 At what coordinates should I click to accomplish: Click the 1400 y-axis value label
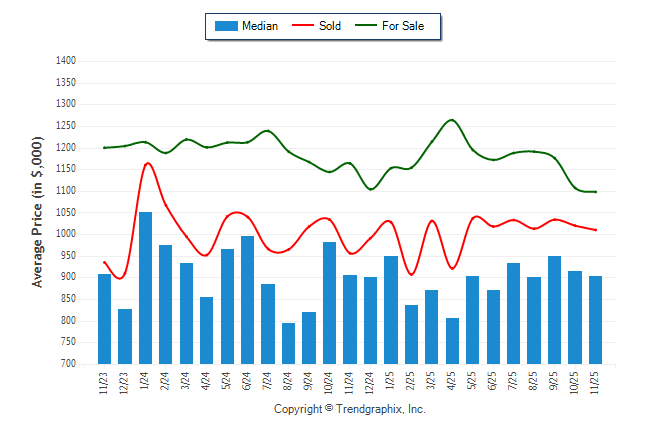pyautogui.click(x=65, y=61)
